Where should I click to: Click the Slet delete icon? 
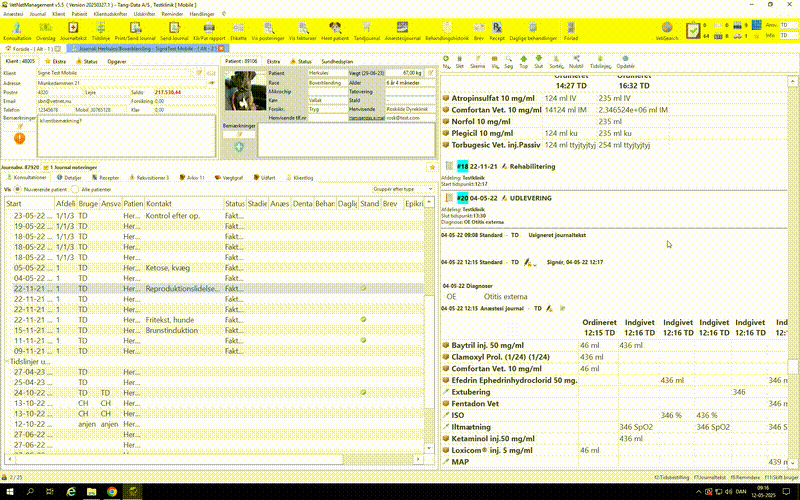coord(459,62)
